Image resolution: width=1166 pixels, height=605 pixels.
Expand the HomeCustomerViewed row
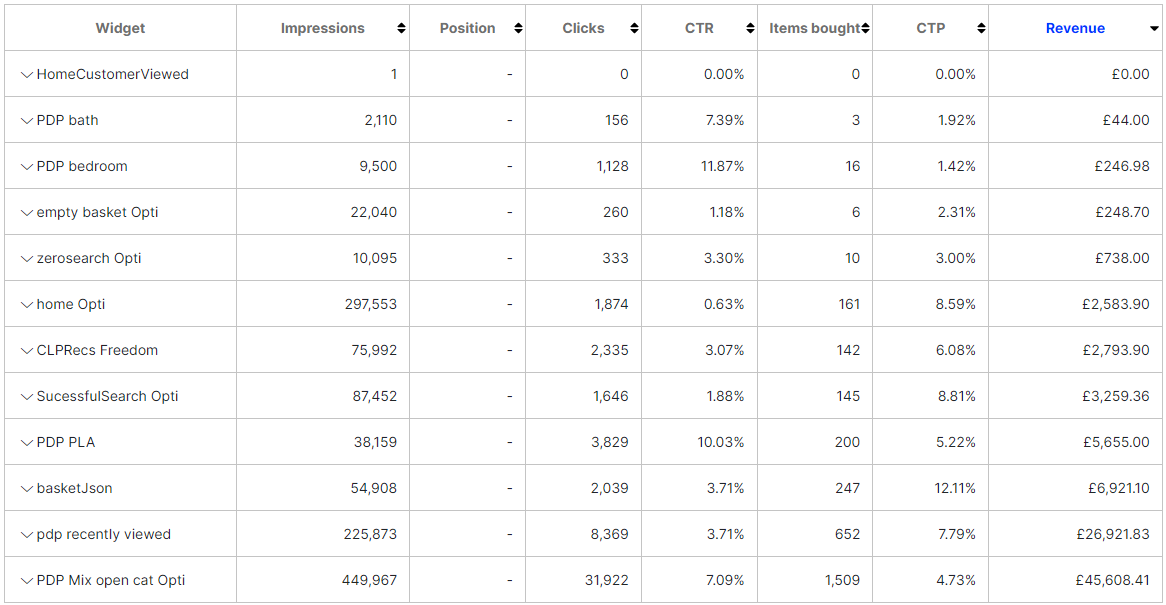click(x=27, y=74)
